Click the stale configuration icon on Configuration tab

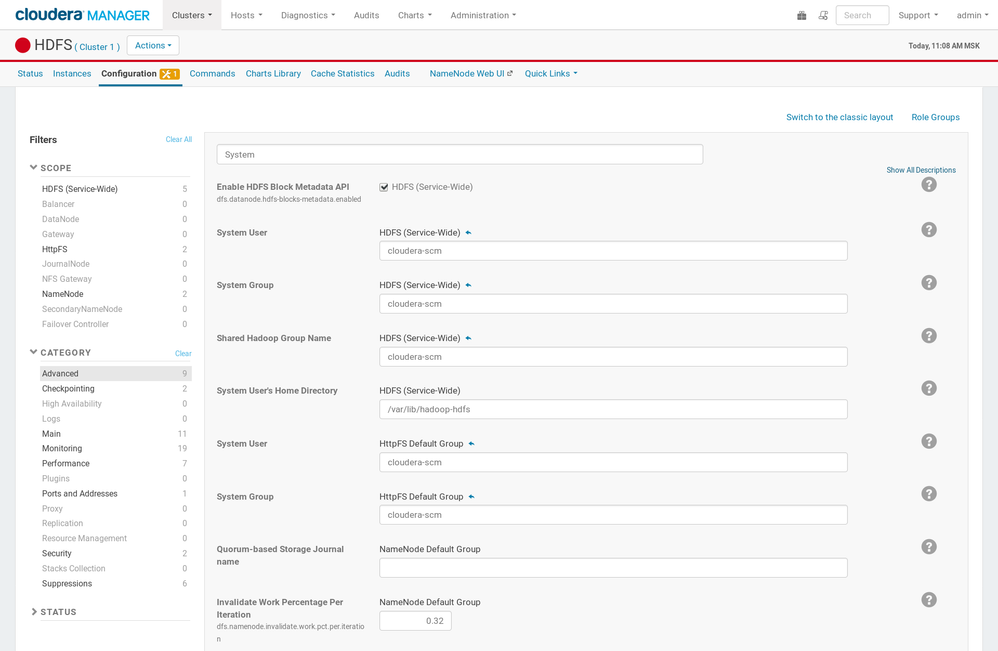169,73
